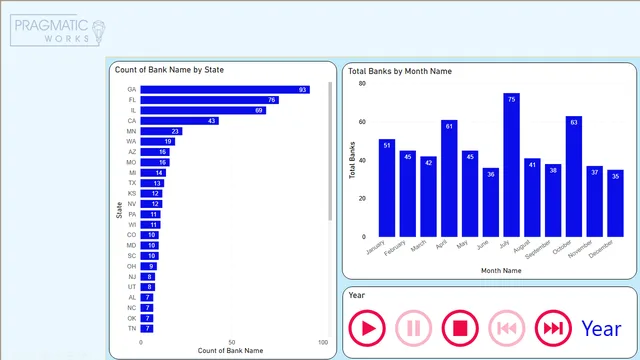Select the AL bar showing 7
This screenshot has height=360, width=640.
[147, 298]
